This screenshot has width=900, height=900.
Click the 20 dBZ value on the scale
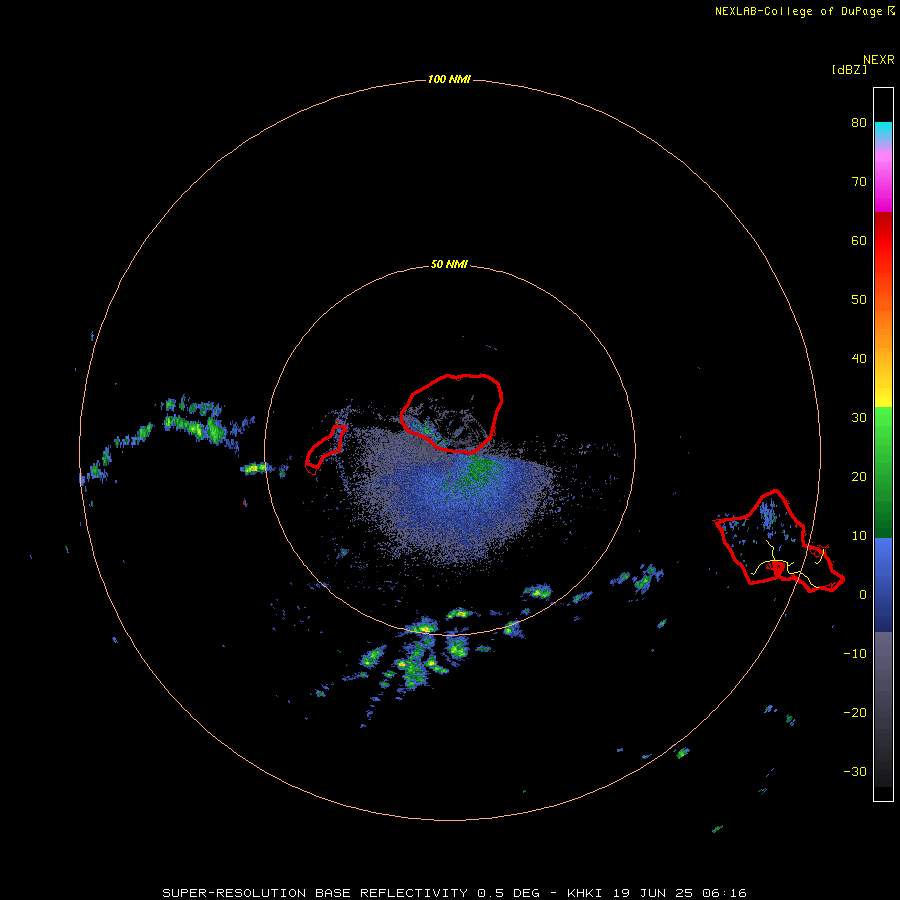(x=859, y=477)
